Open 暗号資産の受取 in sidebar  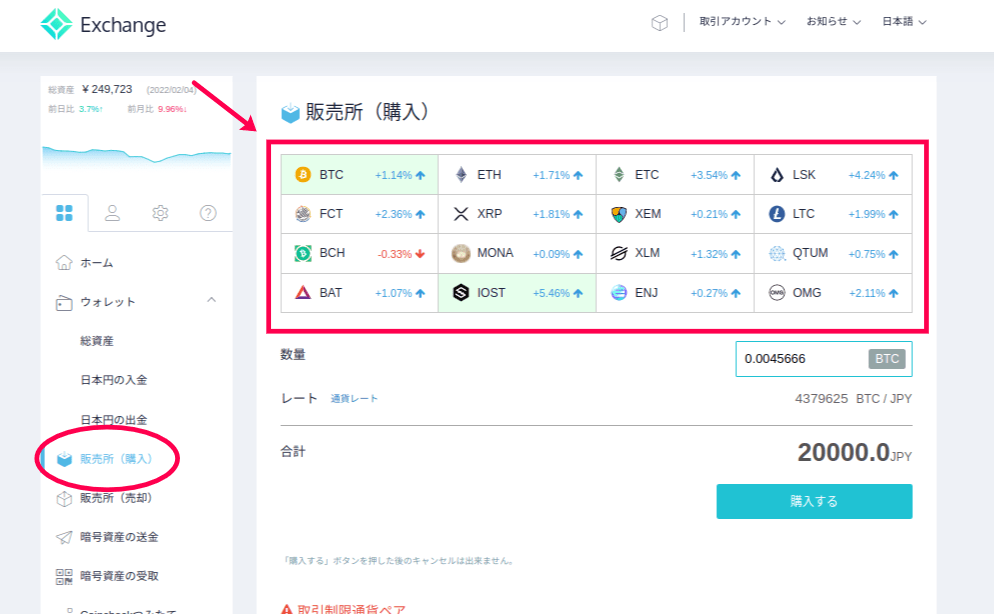pos(119,576)
